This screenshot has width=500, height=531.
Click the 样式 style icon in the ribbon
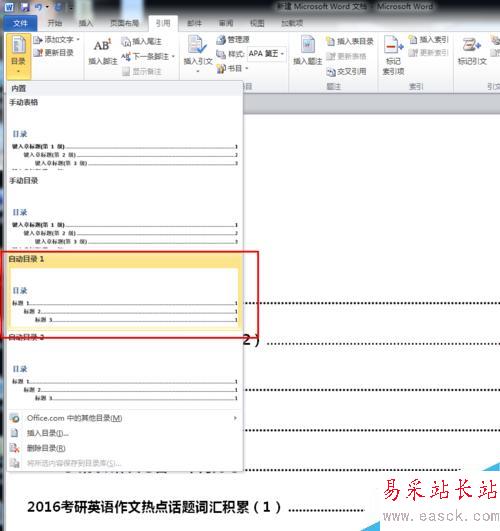coord(221,54)
